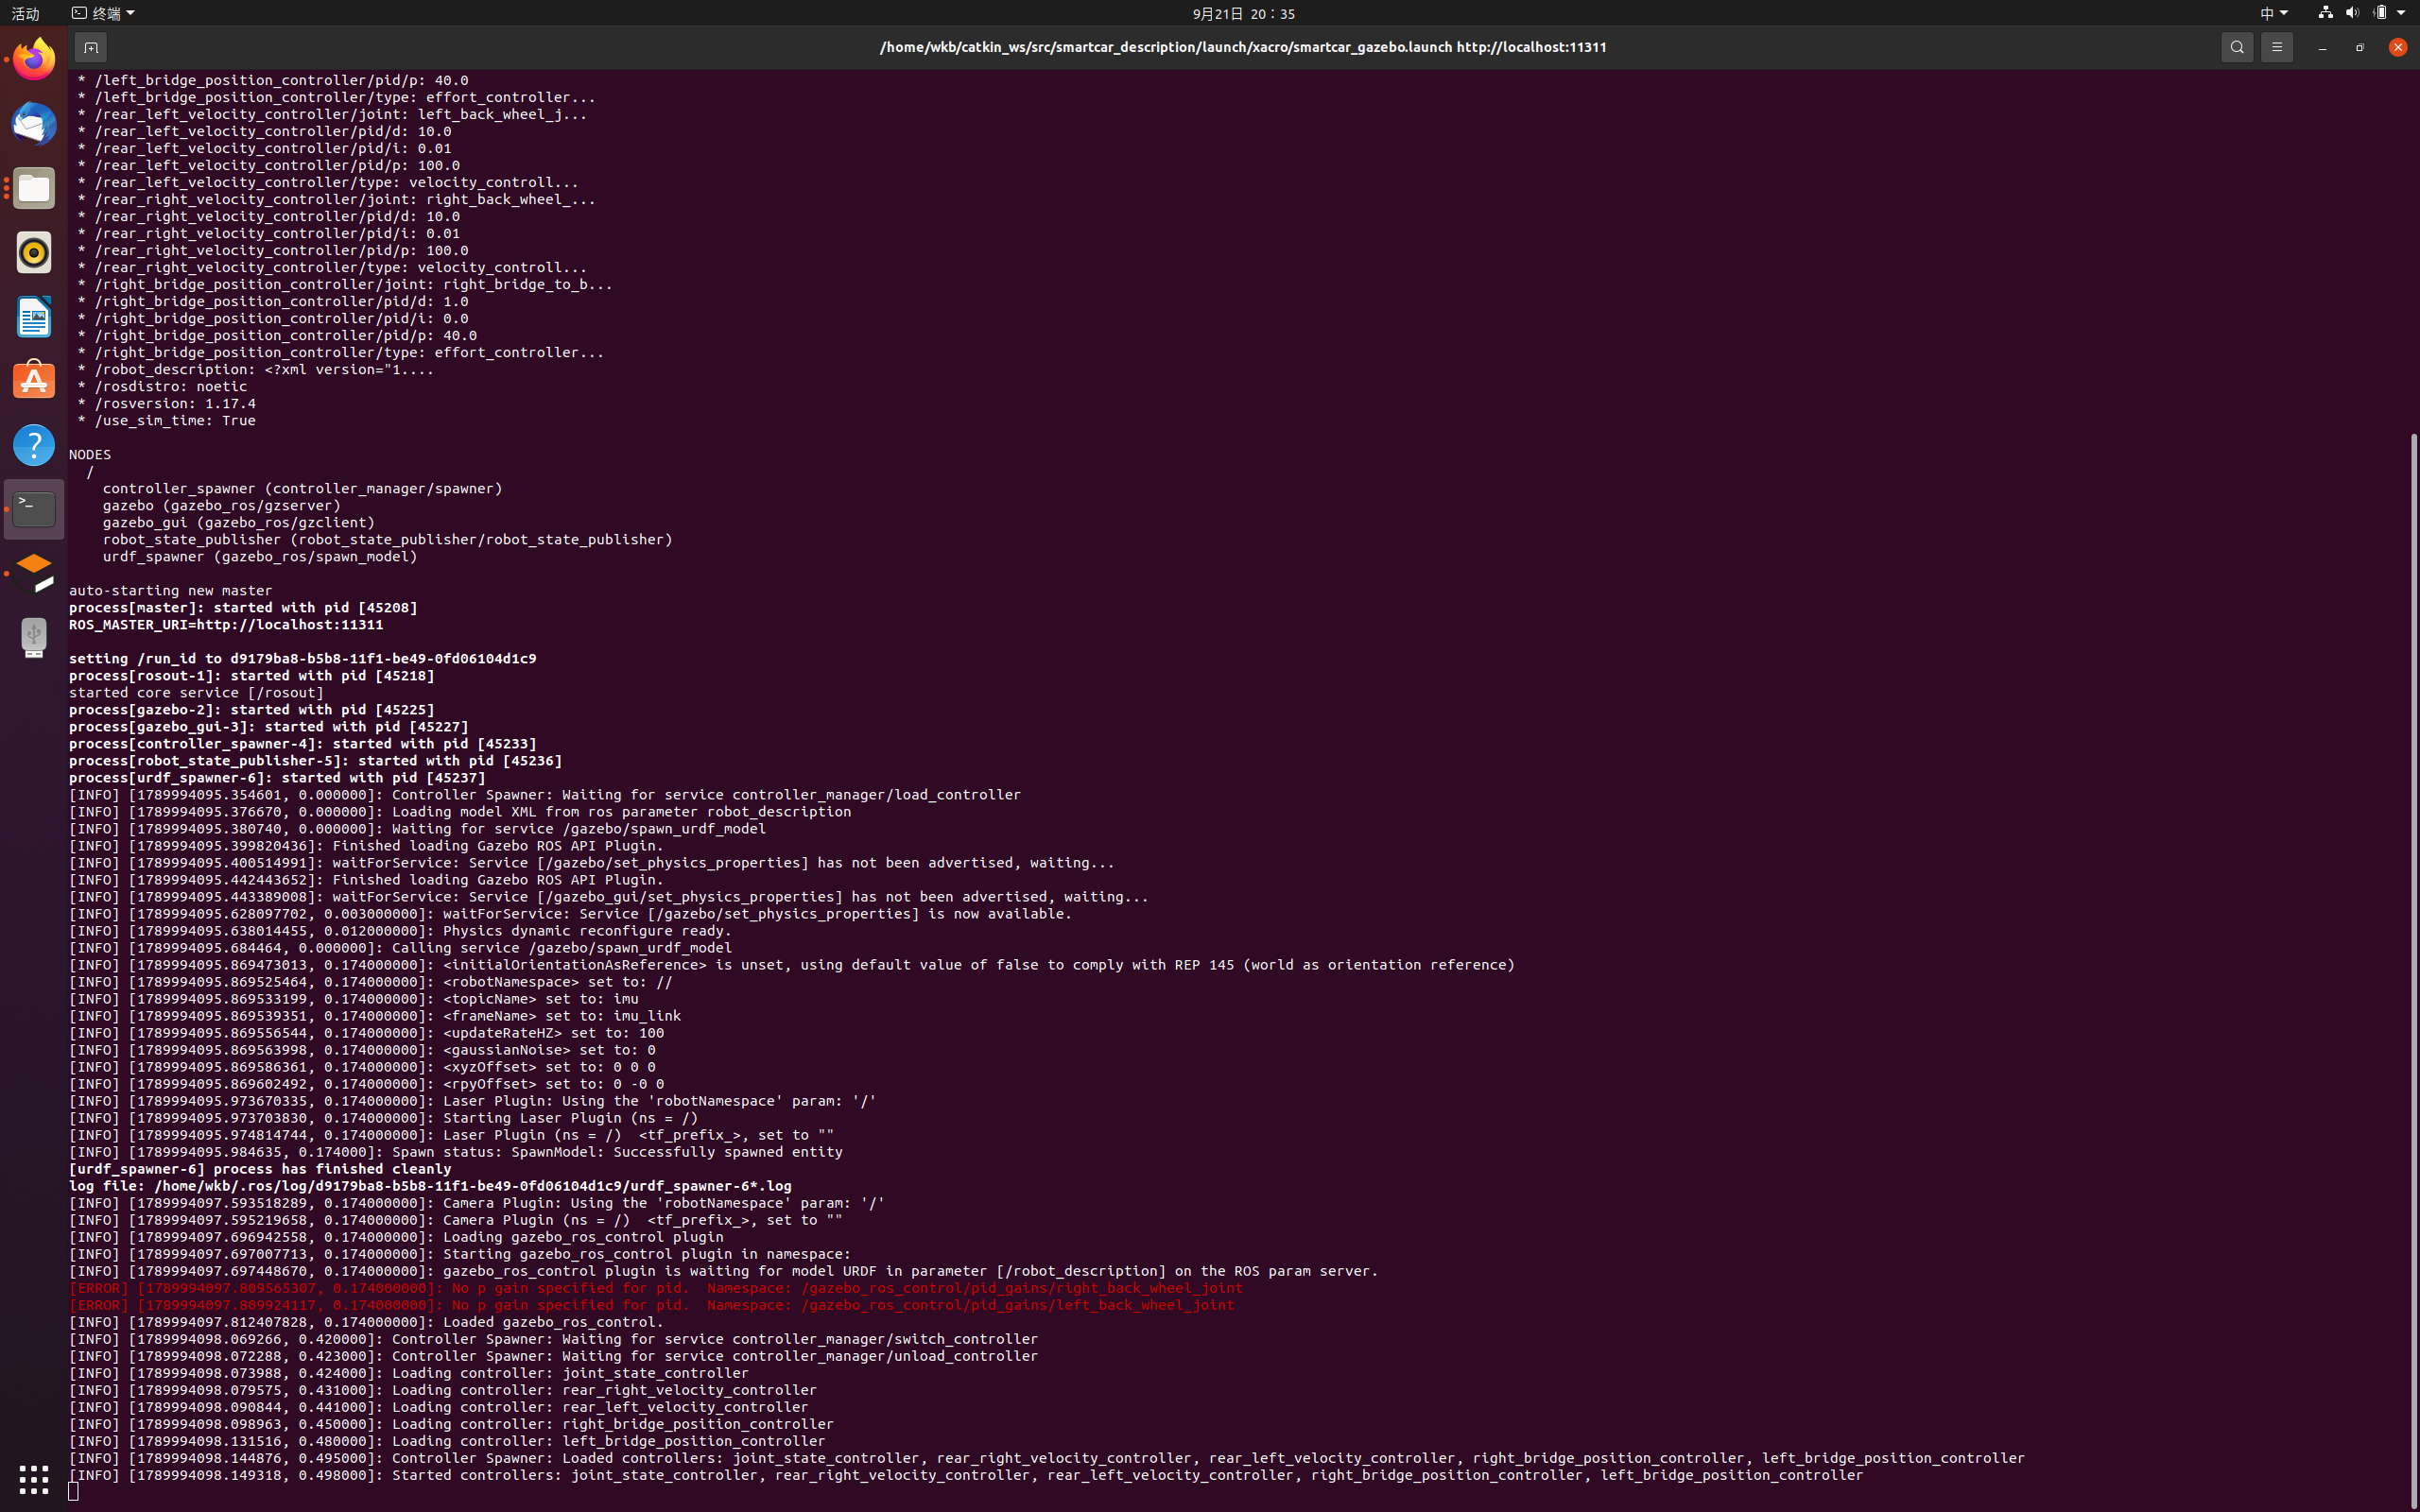Show the applications grid
Viewport: 2420px width, 1512px height.
point(34,1479)
